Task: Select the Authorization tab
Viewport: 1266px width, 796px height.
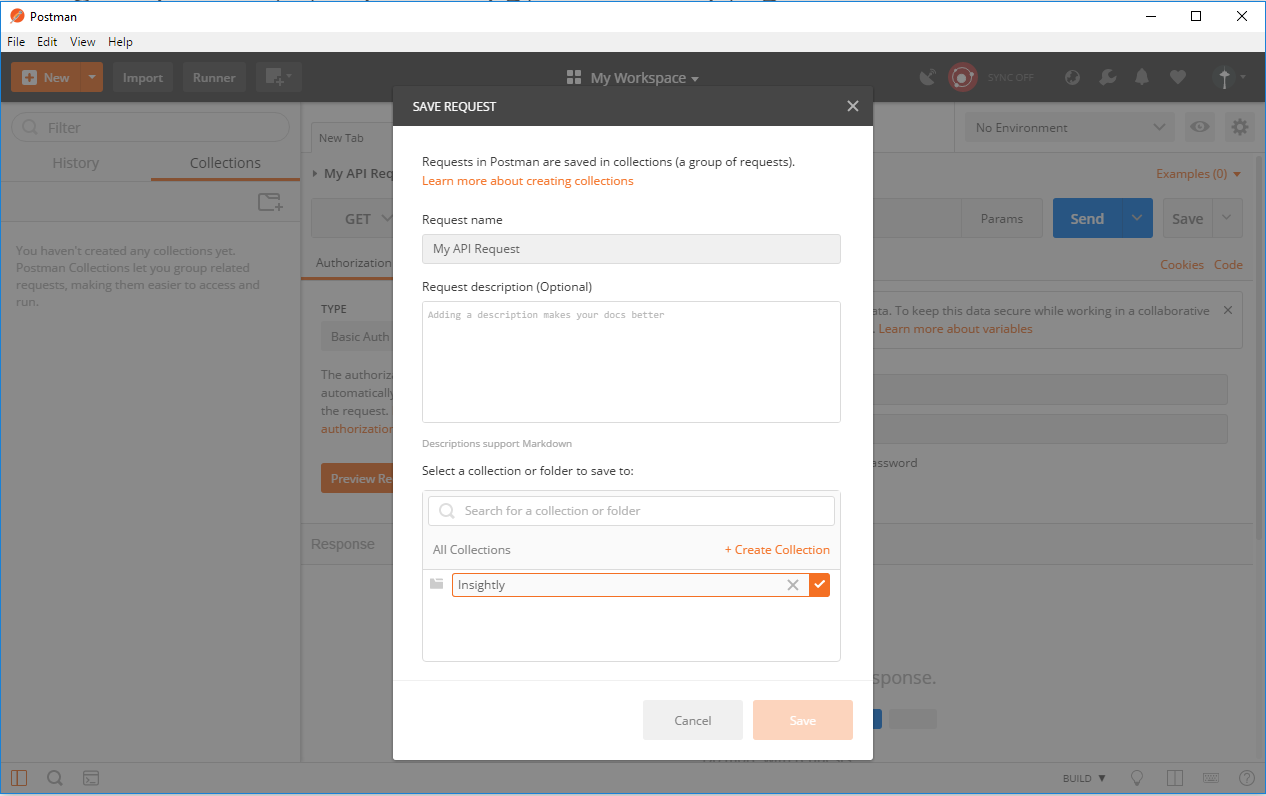Action: point(353,263)
